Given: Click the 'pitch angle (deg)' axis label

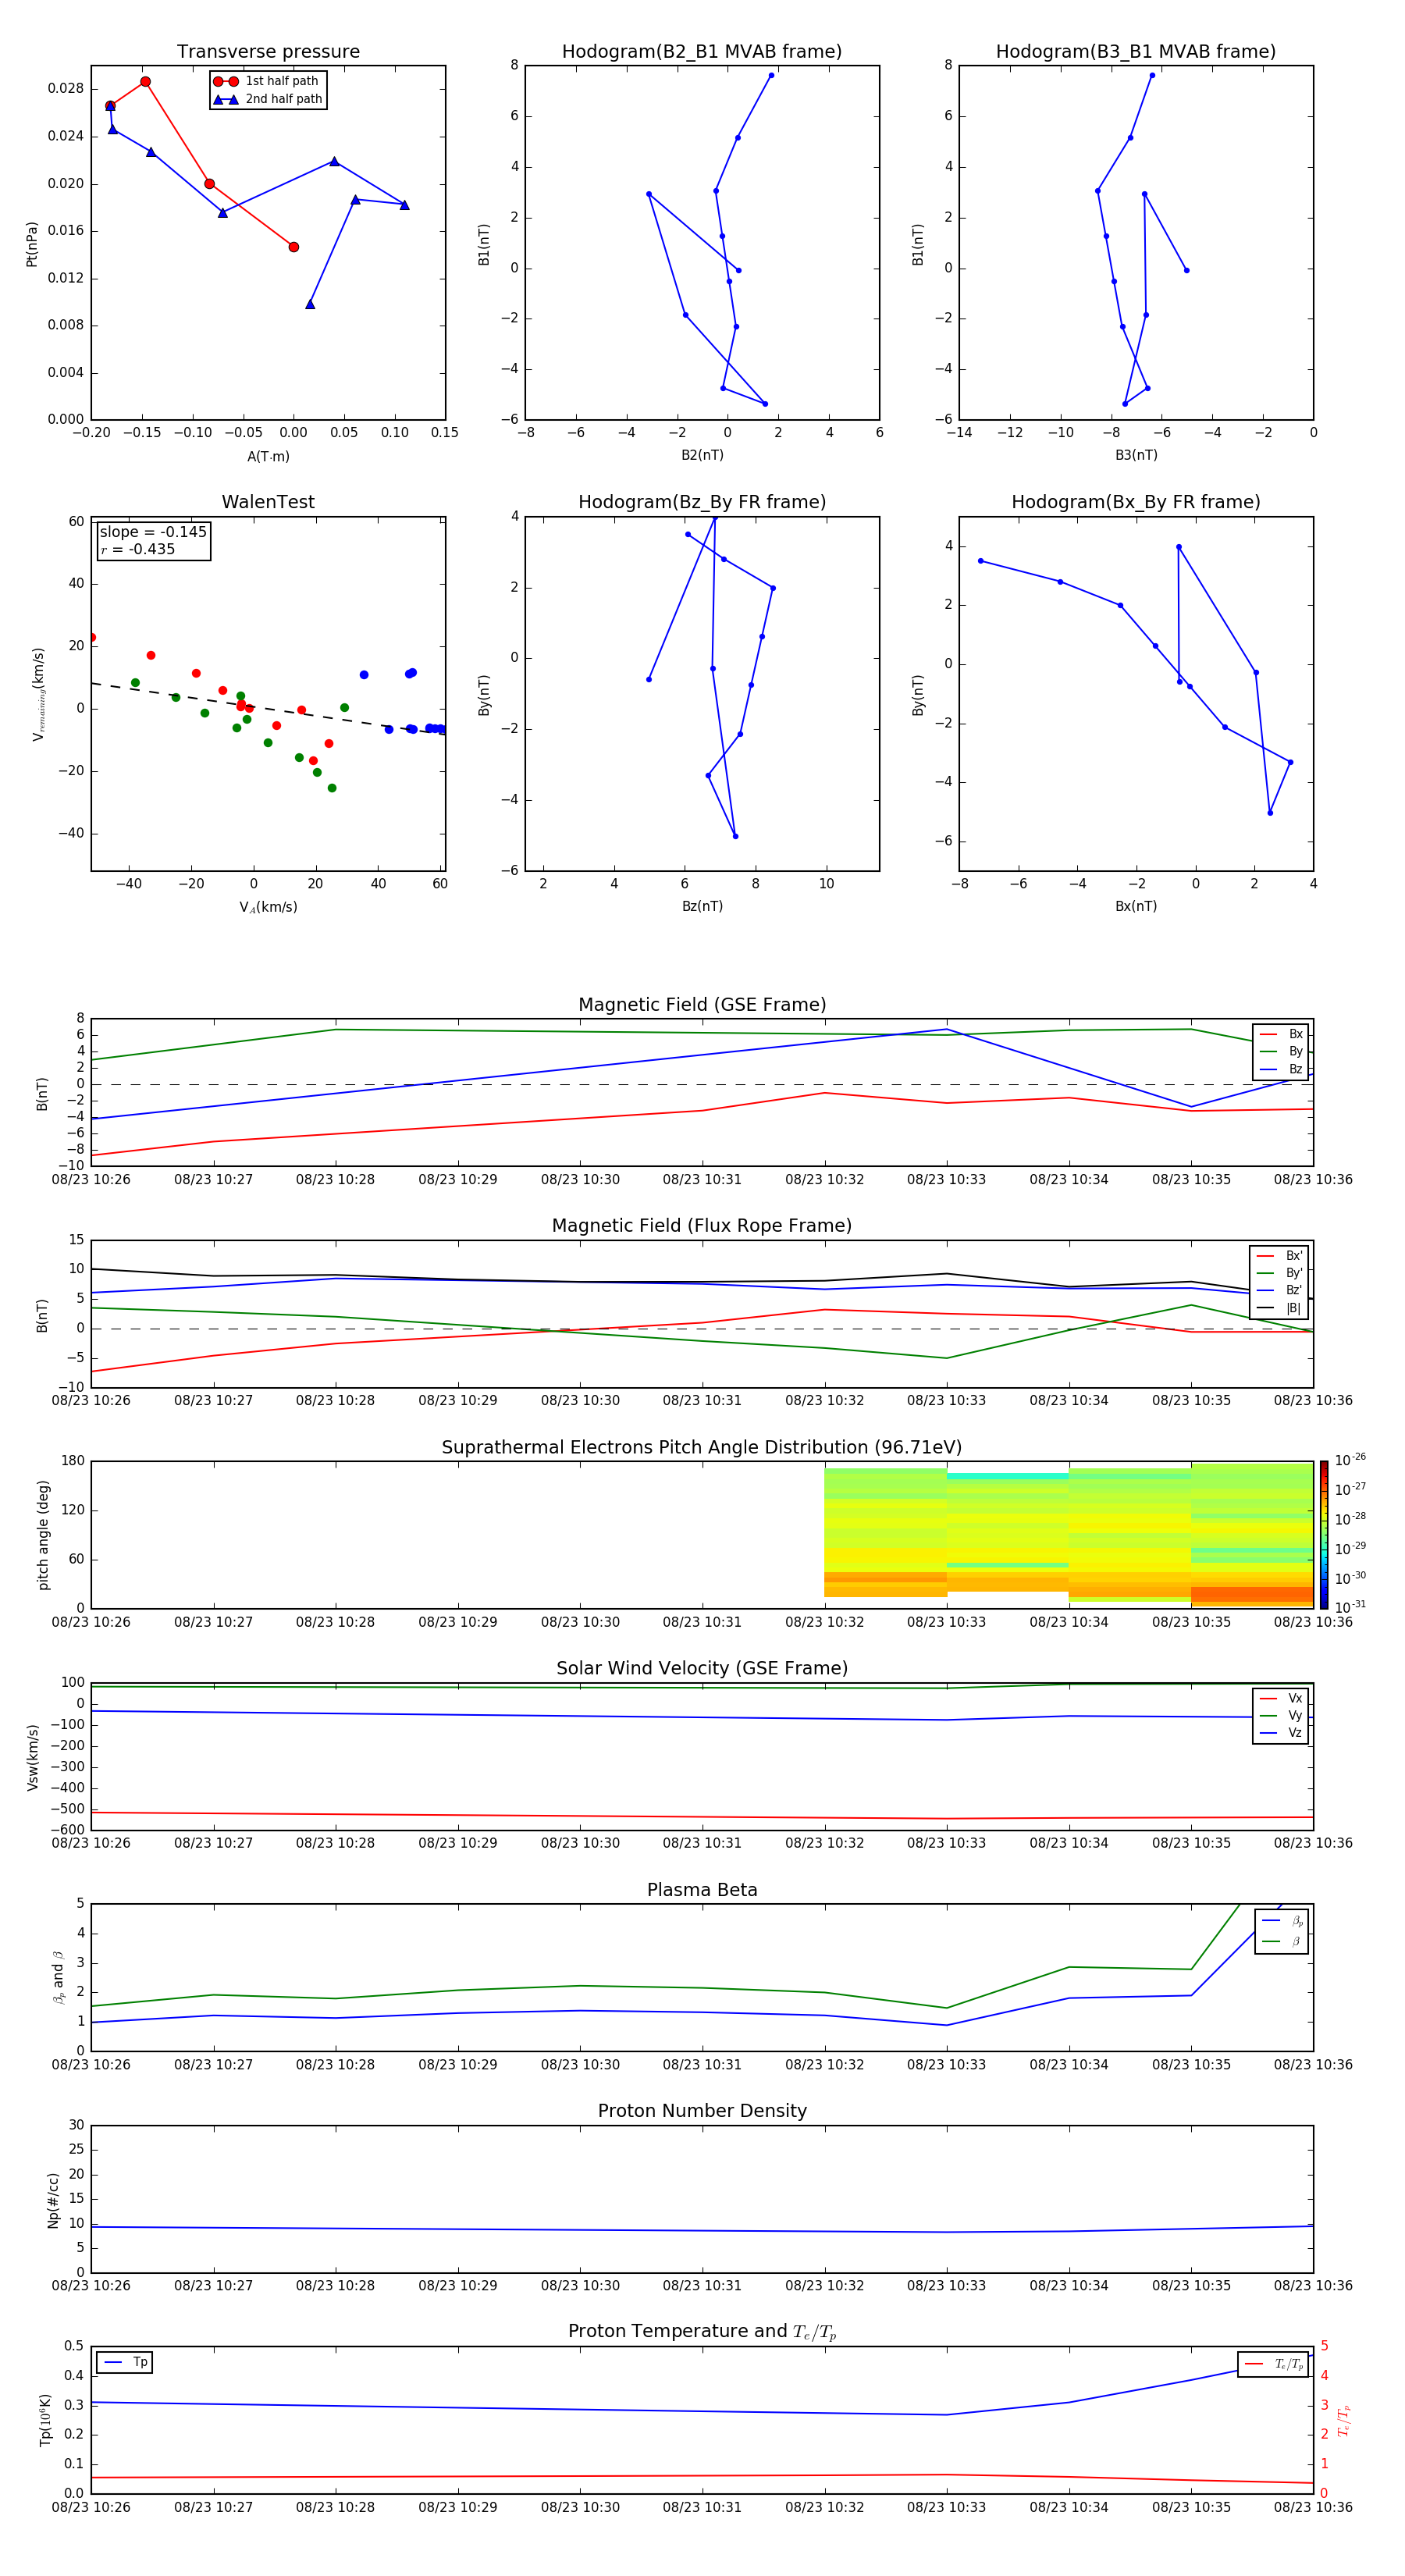Looking at the screenshot, I should point(43,1535).
